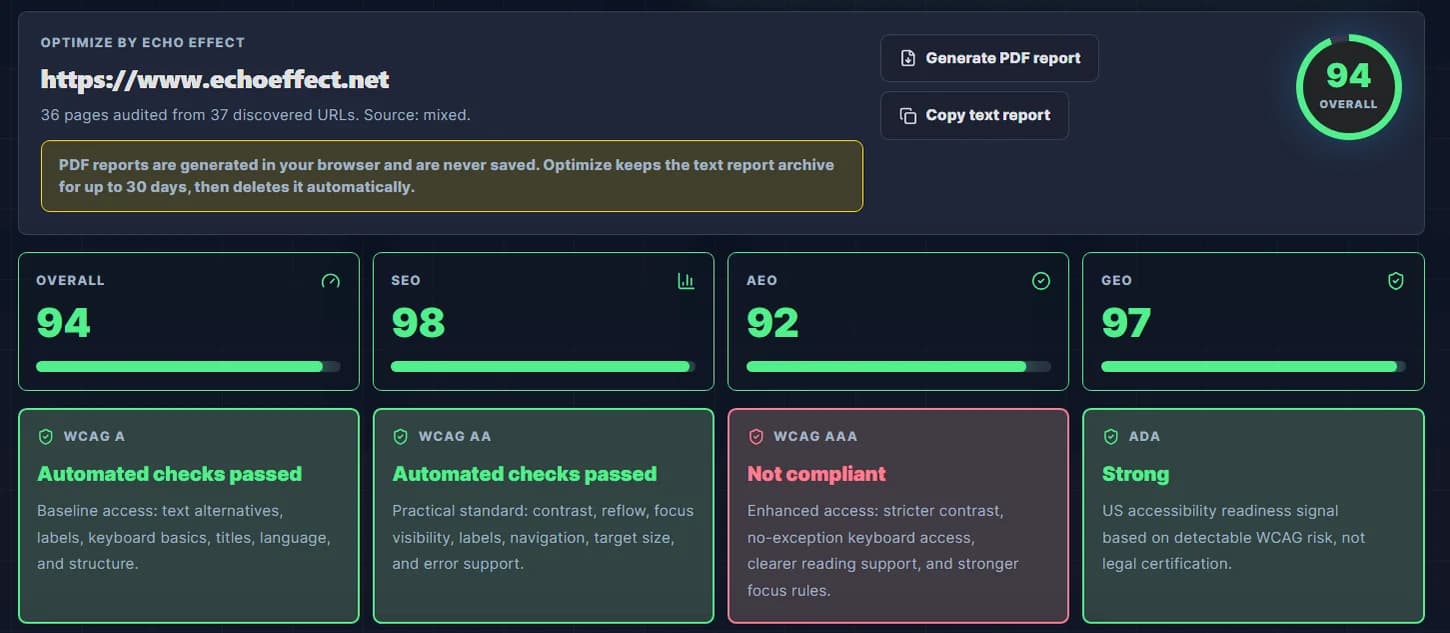Click the OPTIMIZE BY ECHO EFFECT label

click(143, 43)
